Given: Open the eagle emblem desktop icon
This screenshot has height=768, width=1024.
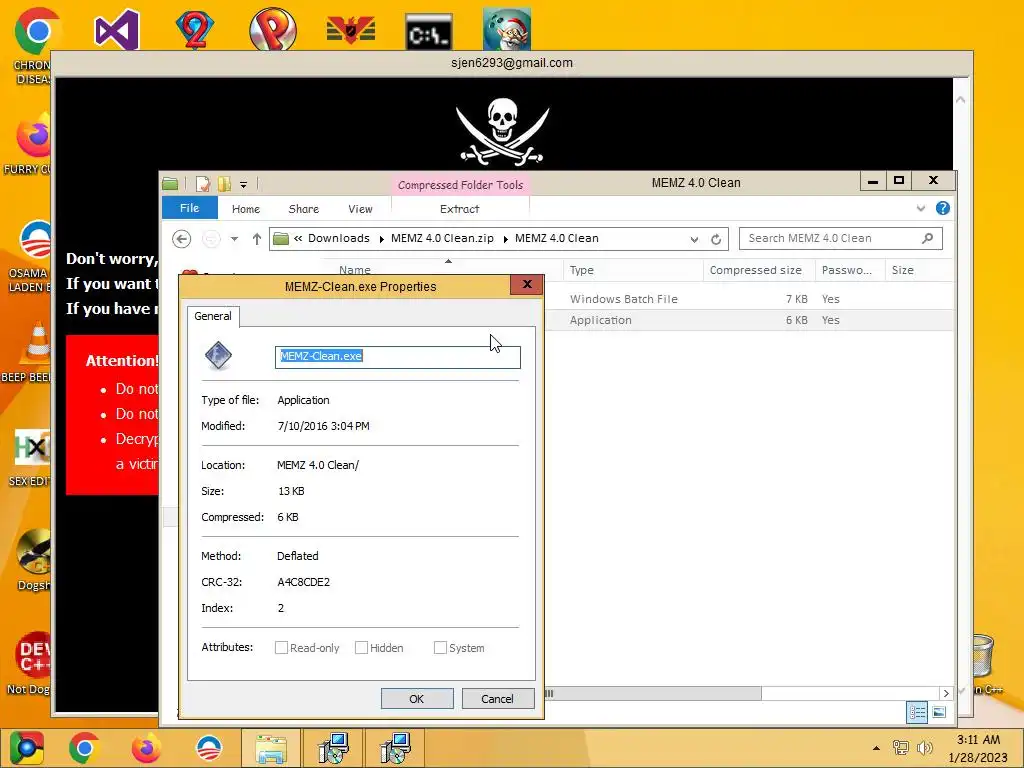Looking at the screenshot, I should [351, 30].
